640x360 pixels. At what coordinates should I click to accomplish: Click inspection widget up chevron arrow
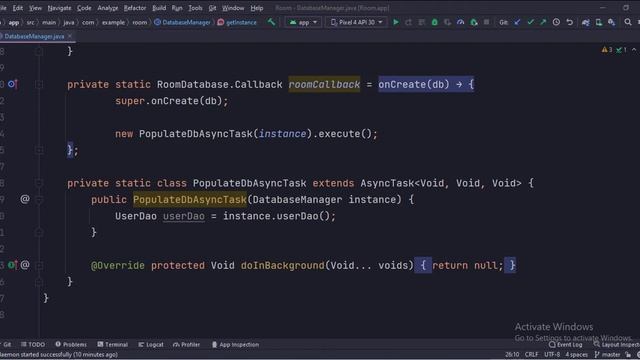(634, 50)
